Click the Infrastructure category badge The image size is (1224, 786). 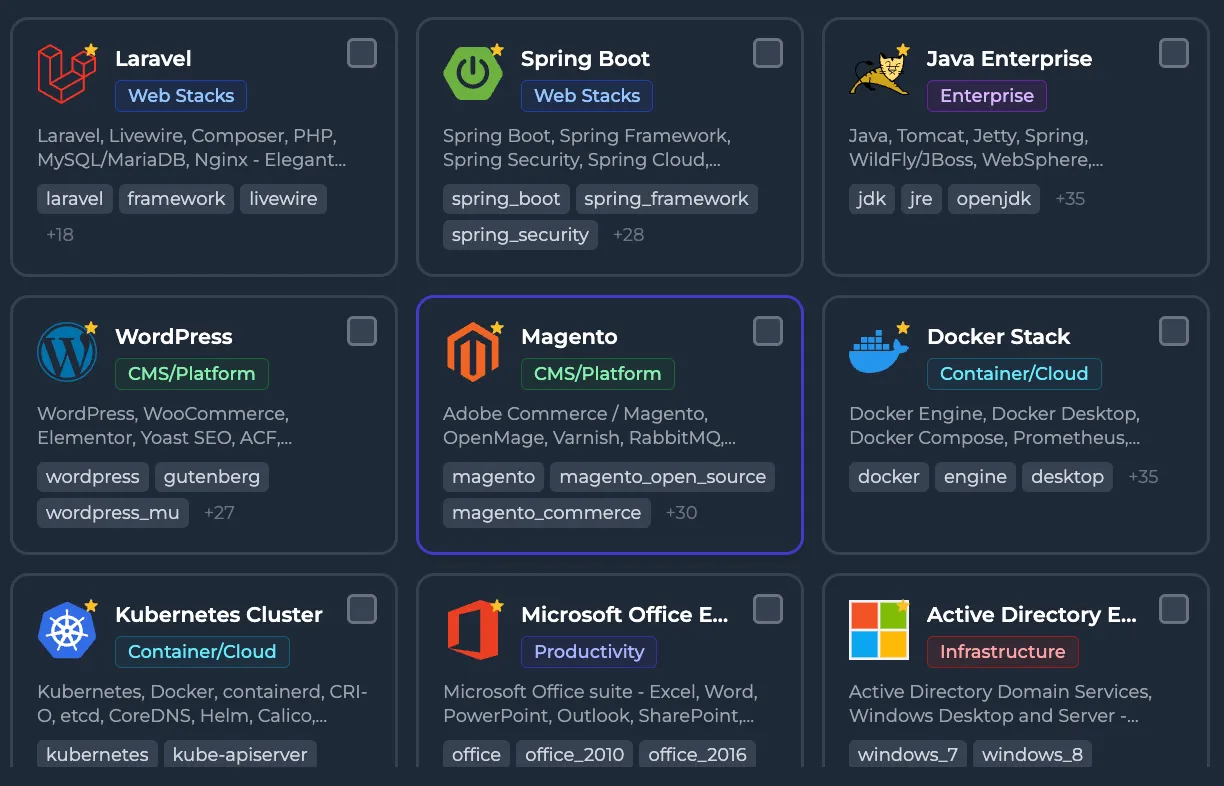tap(1003, 652)
